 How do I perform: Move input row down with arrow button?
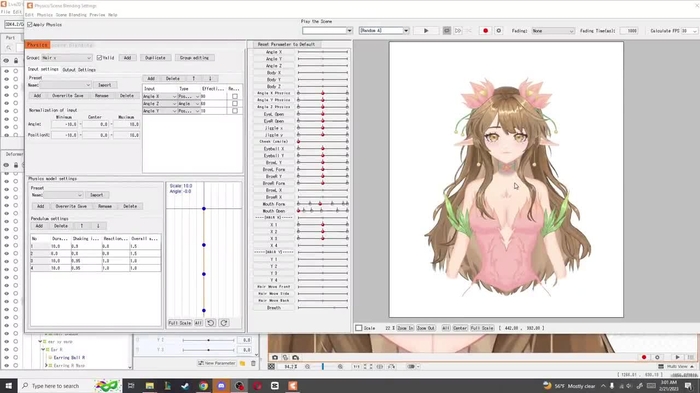coord(210,78)
